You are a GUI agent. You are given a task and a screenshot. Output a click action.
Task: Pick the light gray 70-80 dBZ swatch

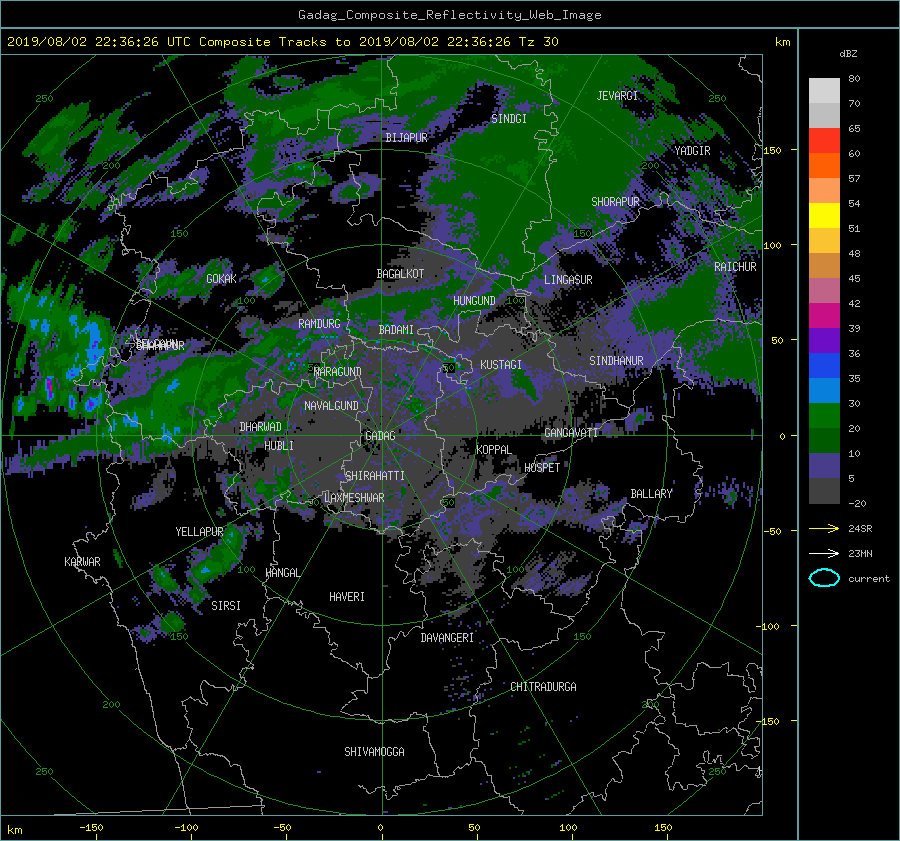click(x=824, y=91)
